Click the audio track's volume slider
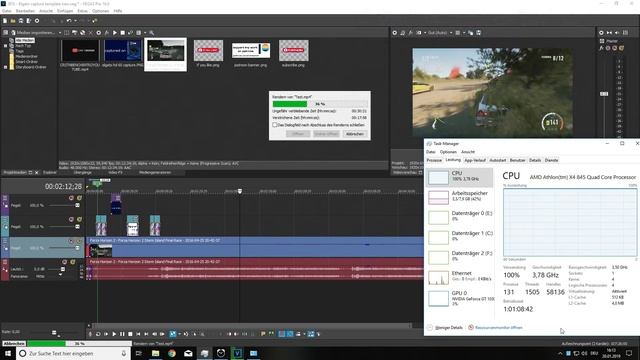The height and width of the screenshot is (360, 640). point(62,269)
